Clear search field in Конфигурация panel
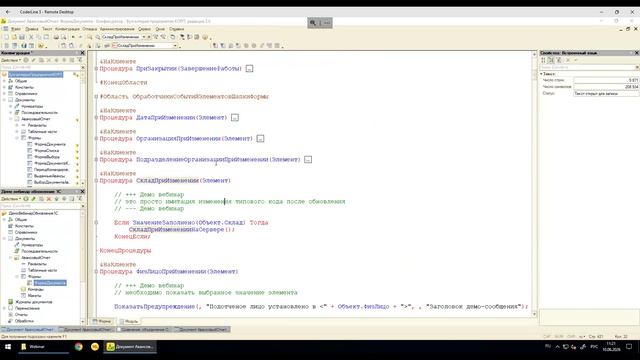 (83, 67)
